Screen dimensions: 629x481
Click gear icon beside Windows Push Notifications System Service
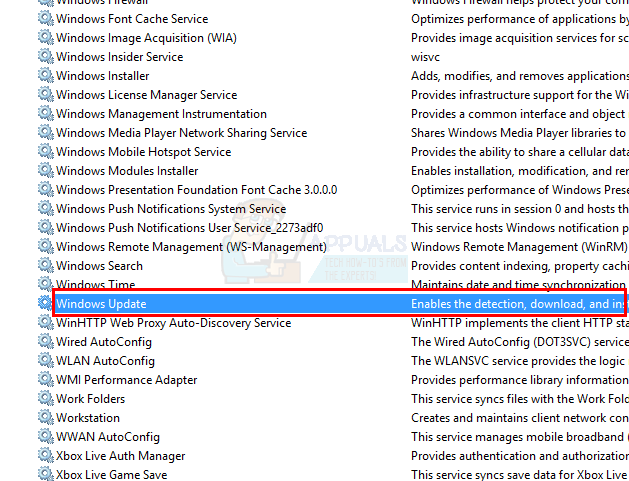(x=46, y=209)
